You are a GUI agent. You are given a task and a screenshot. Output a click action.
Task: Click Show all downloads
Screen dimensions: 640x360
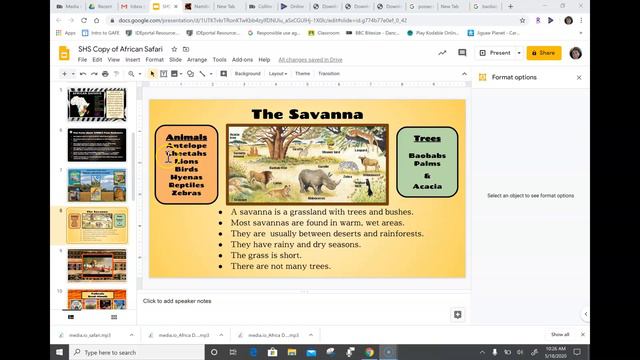click(x=560, y=334)
